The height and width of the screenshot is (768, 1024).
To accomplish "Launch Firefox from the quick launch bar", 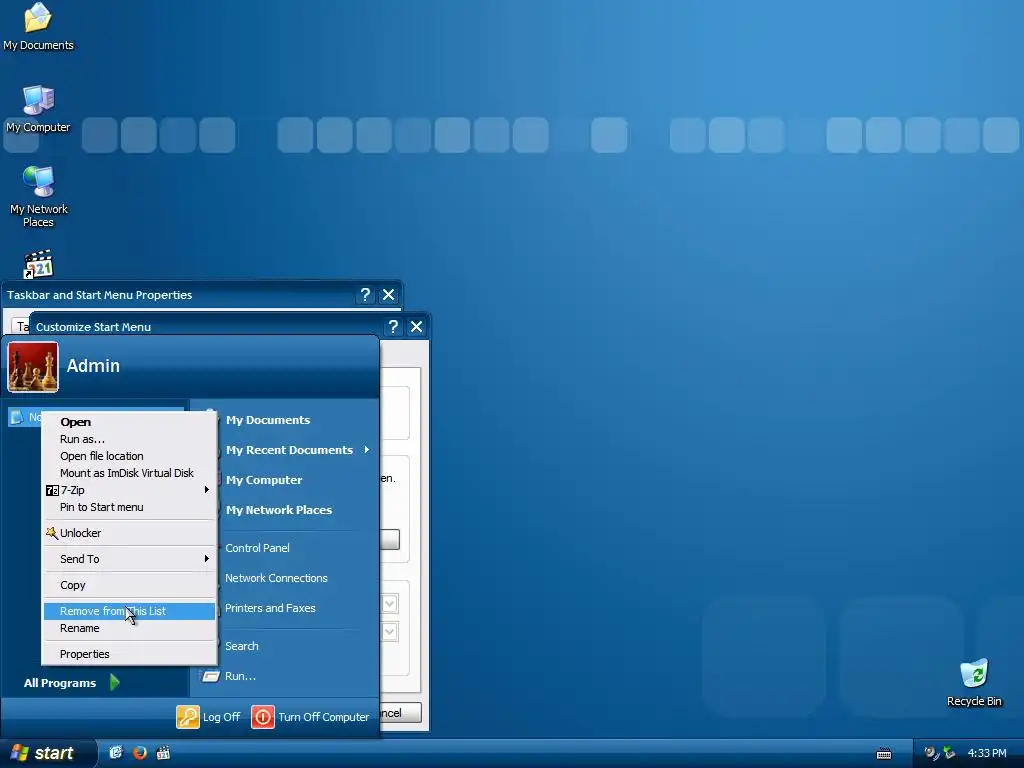I will (140, 753).
